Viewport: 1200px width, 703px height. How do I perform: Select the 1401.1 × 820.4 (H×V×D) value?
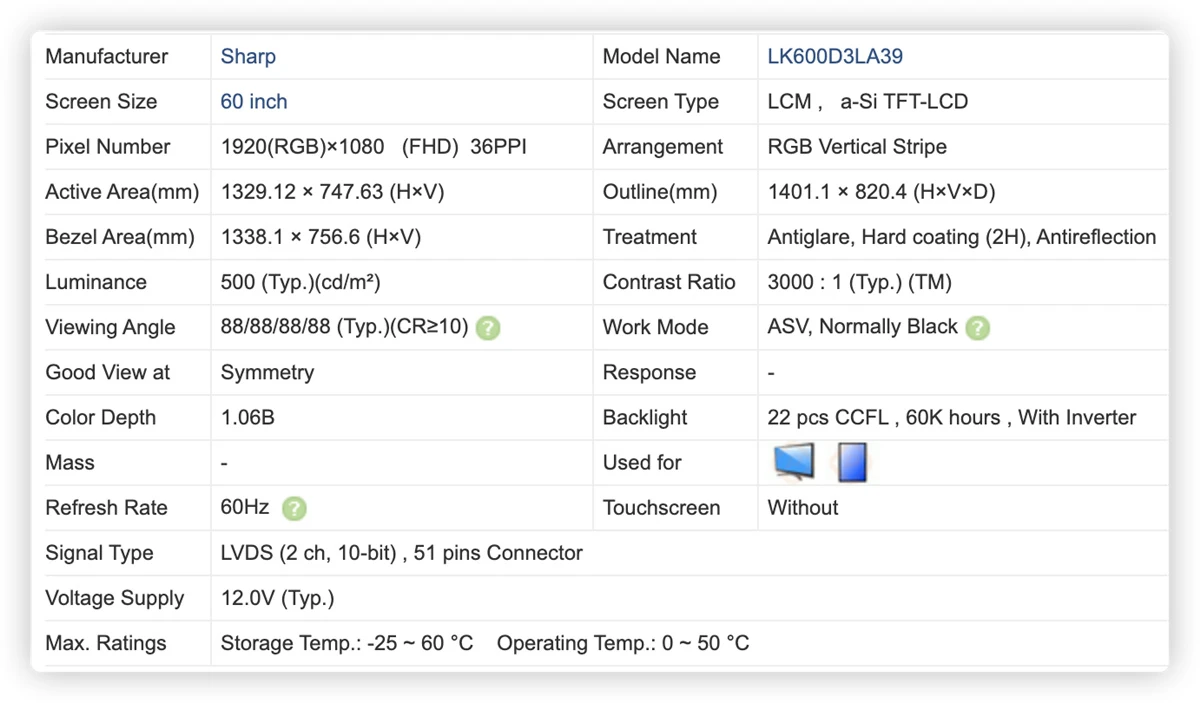pos(882,192)
